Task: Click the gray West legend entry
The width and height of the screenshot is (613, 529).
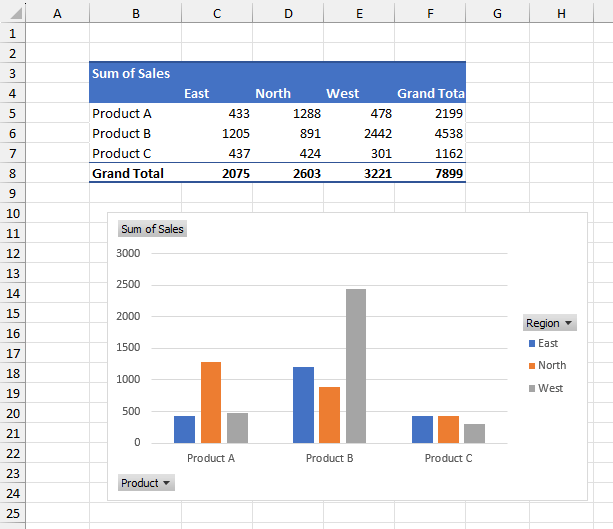Action: coord(549,388)
